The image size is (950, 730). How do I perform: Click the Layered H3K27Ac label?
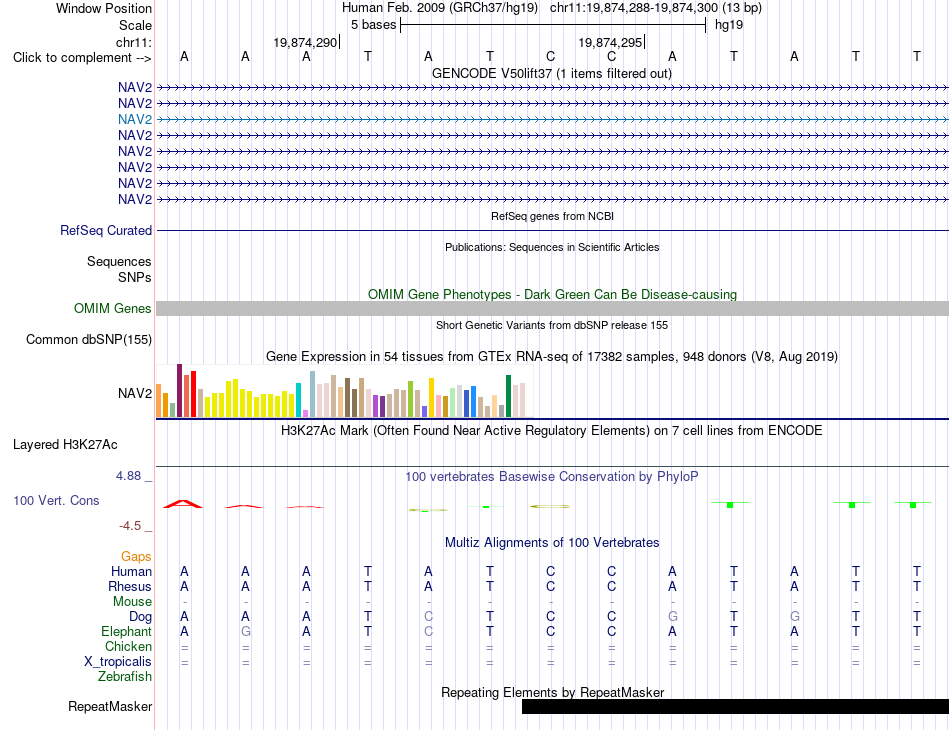click(65, 445)
